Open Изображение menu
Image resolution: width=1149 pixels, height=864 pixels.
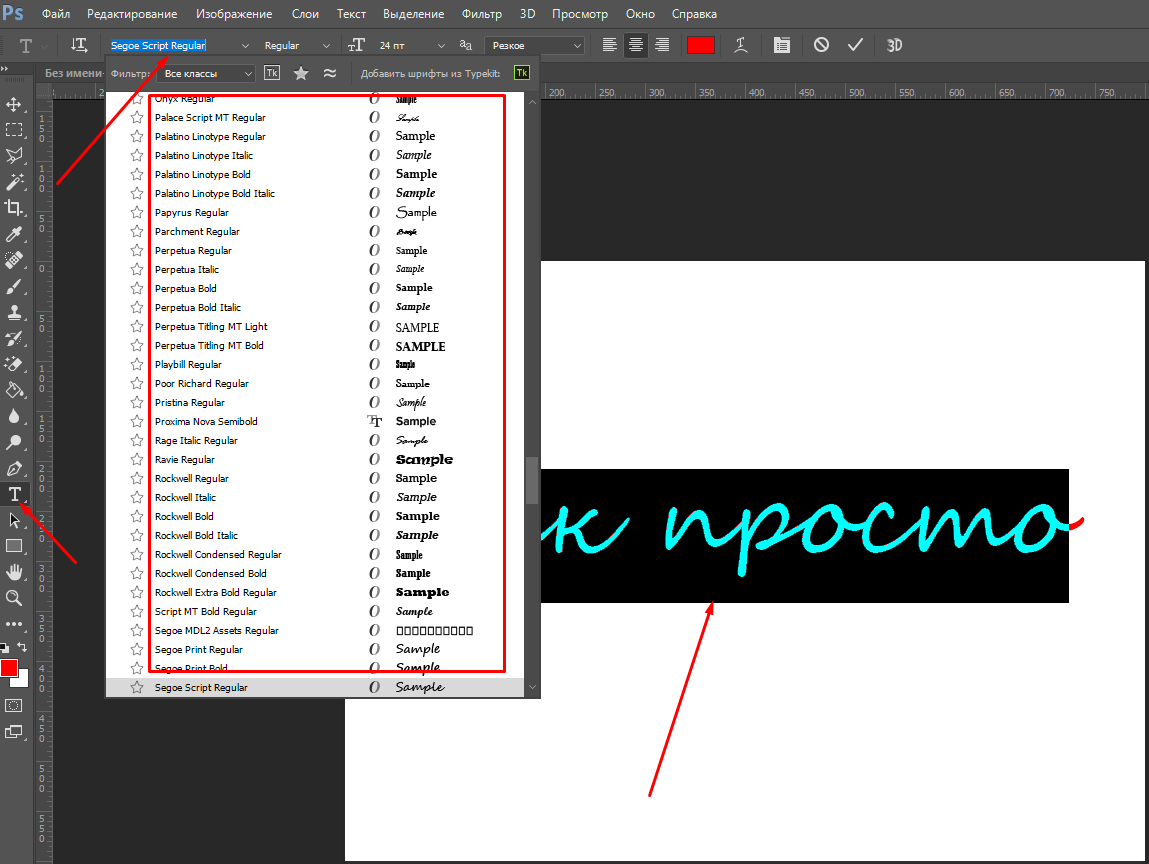pos(234,14)
